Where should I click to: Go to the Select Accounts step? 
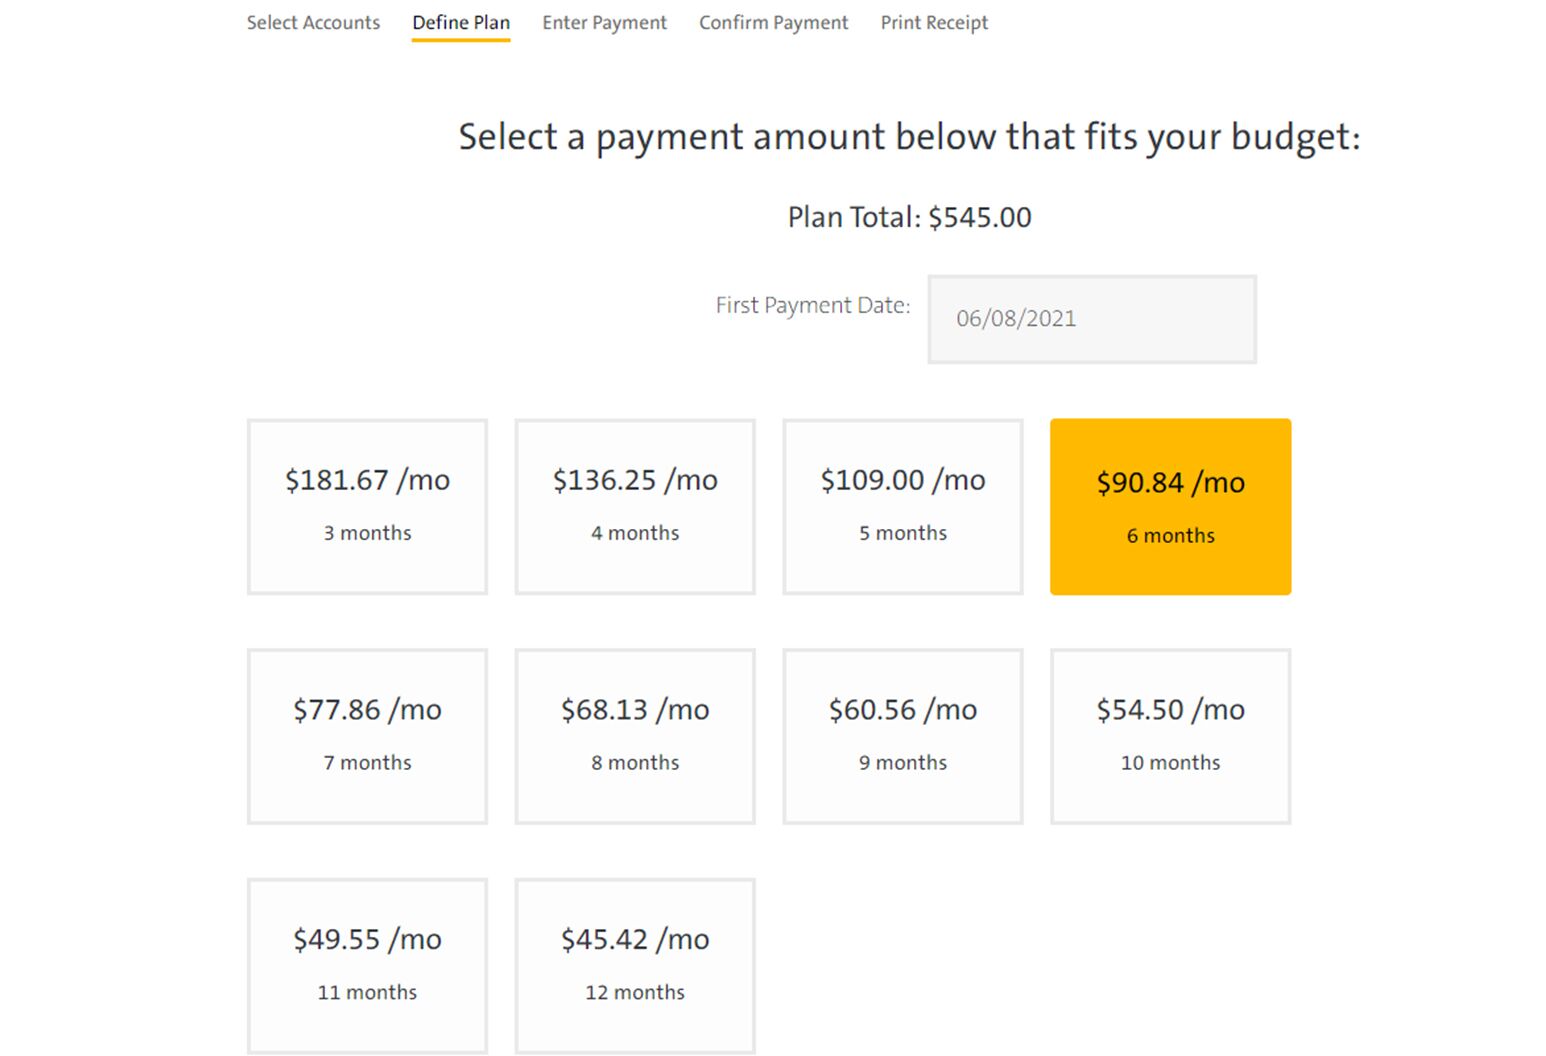coord(313,23)
